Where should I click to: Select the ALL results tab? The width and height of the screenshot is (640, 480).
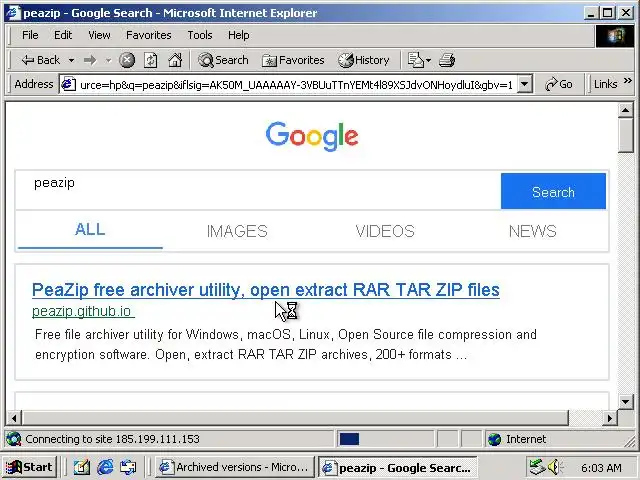[90, 229]
